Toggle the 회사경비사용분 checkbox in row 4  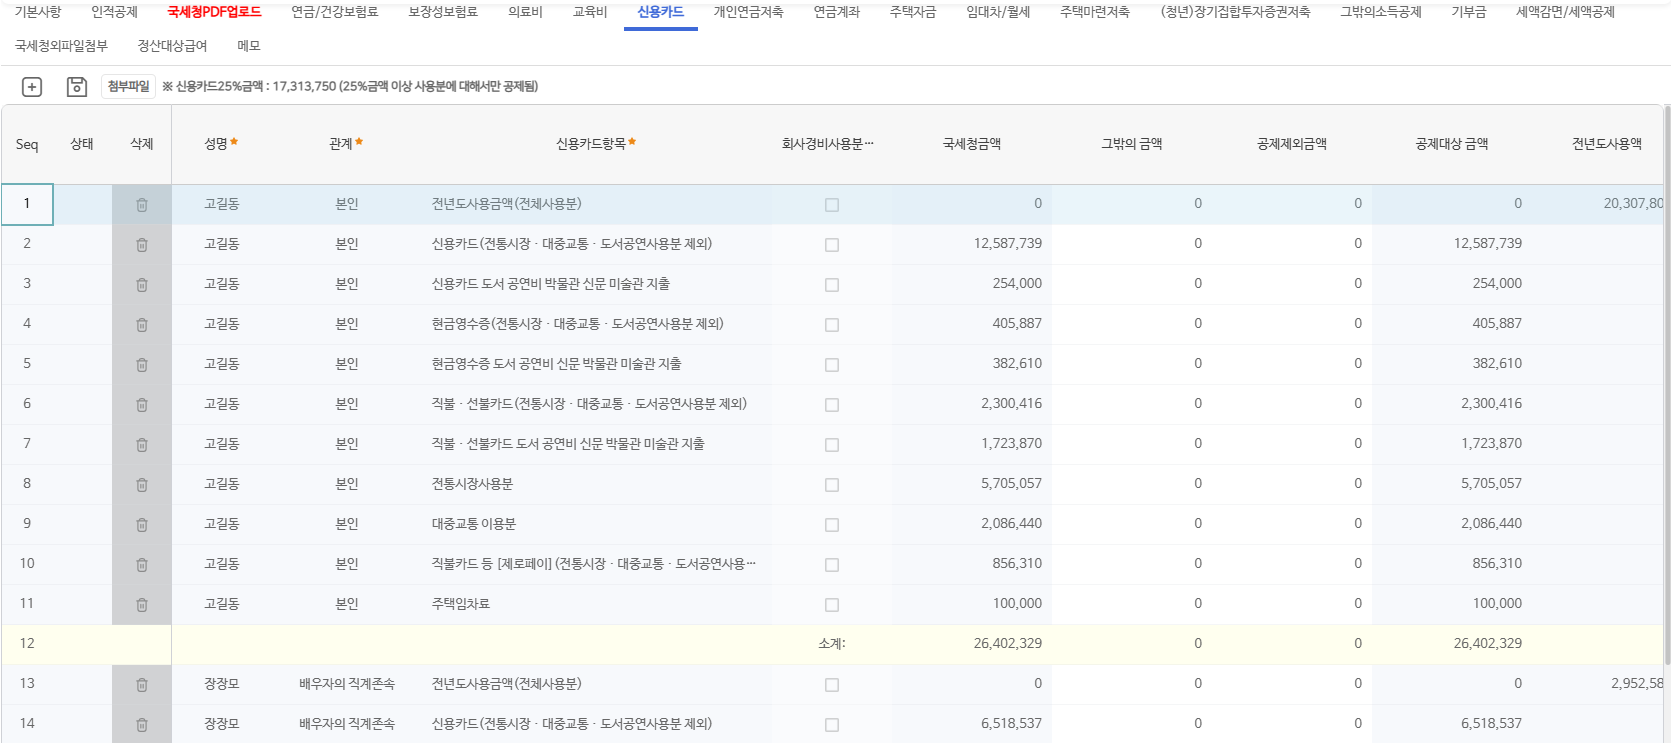pos(832,325)
